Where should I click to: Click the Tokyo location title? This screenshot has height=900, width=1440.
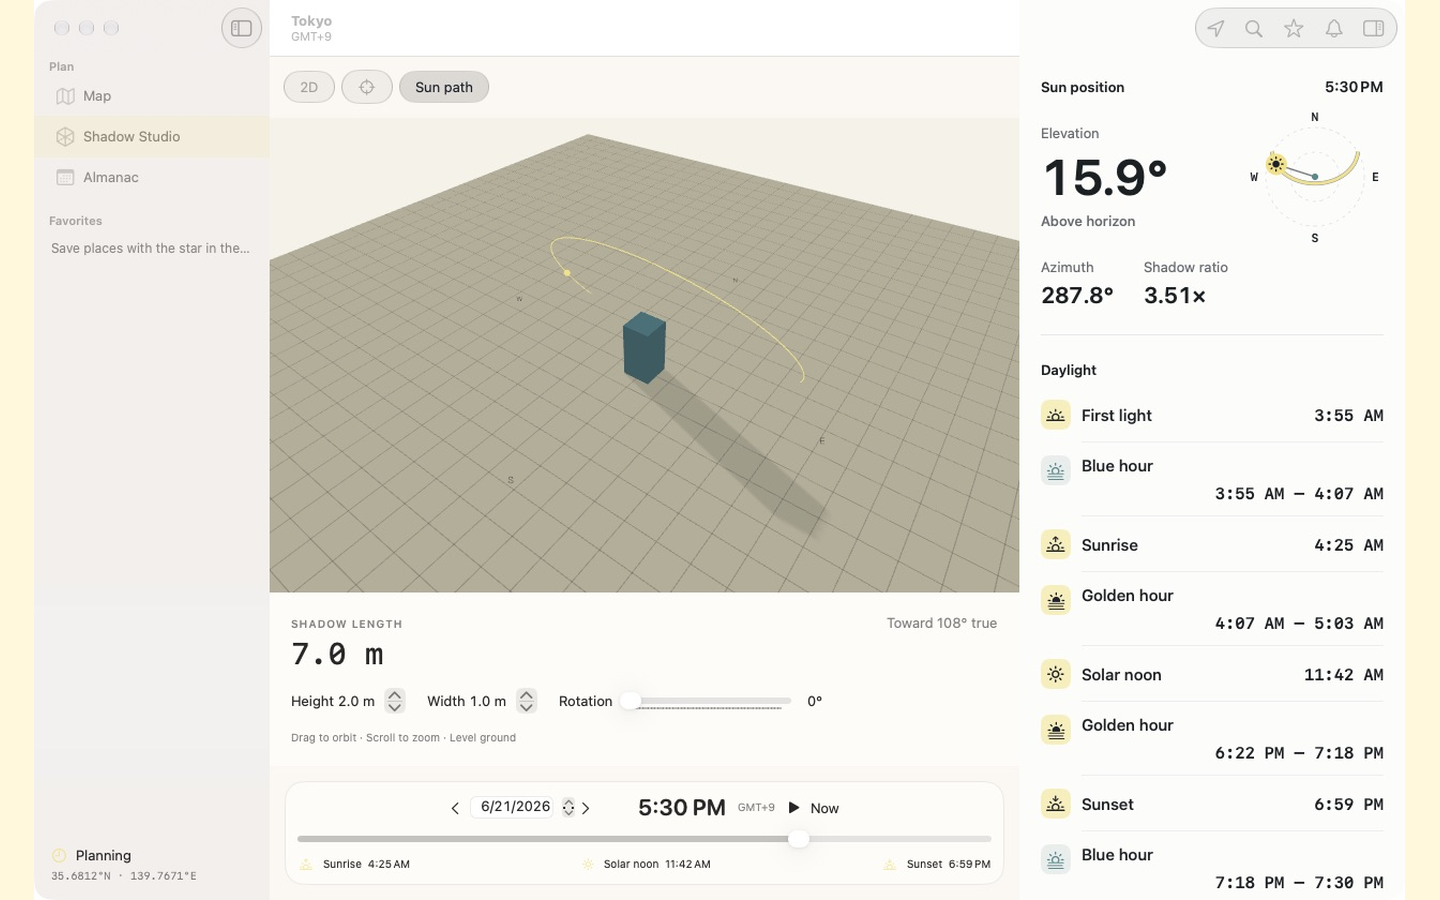pos(311,21)
